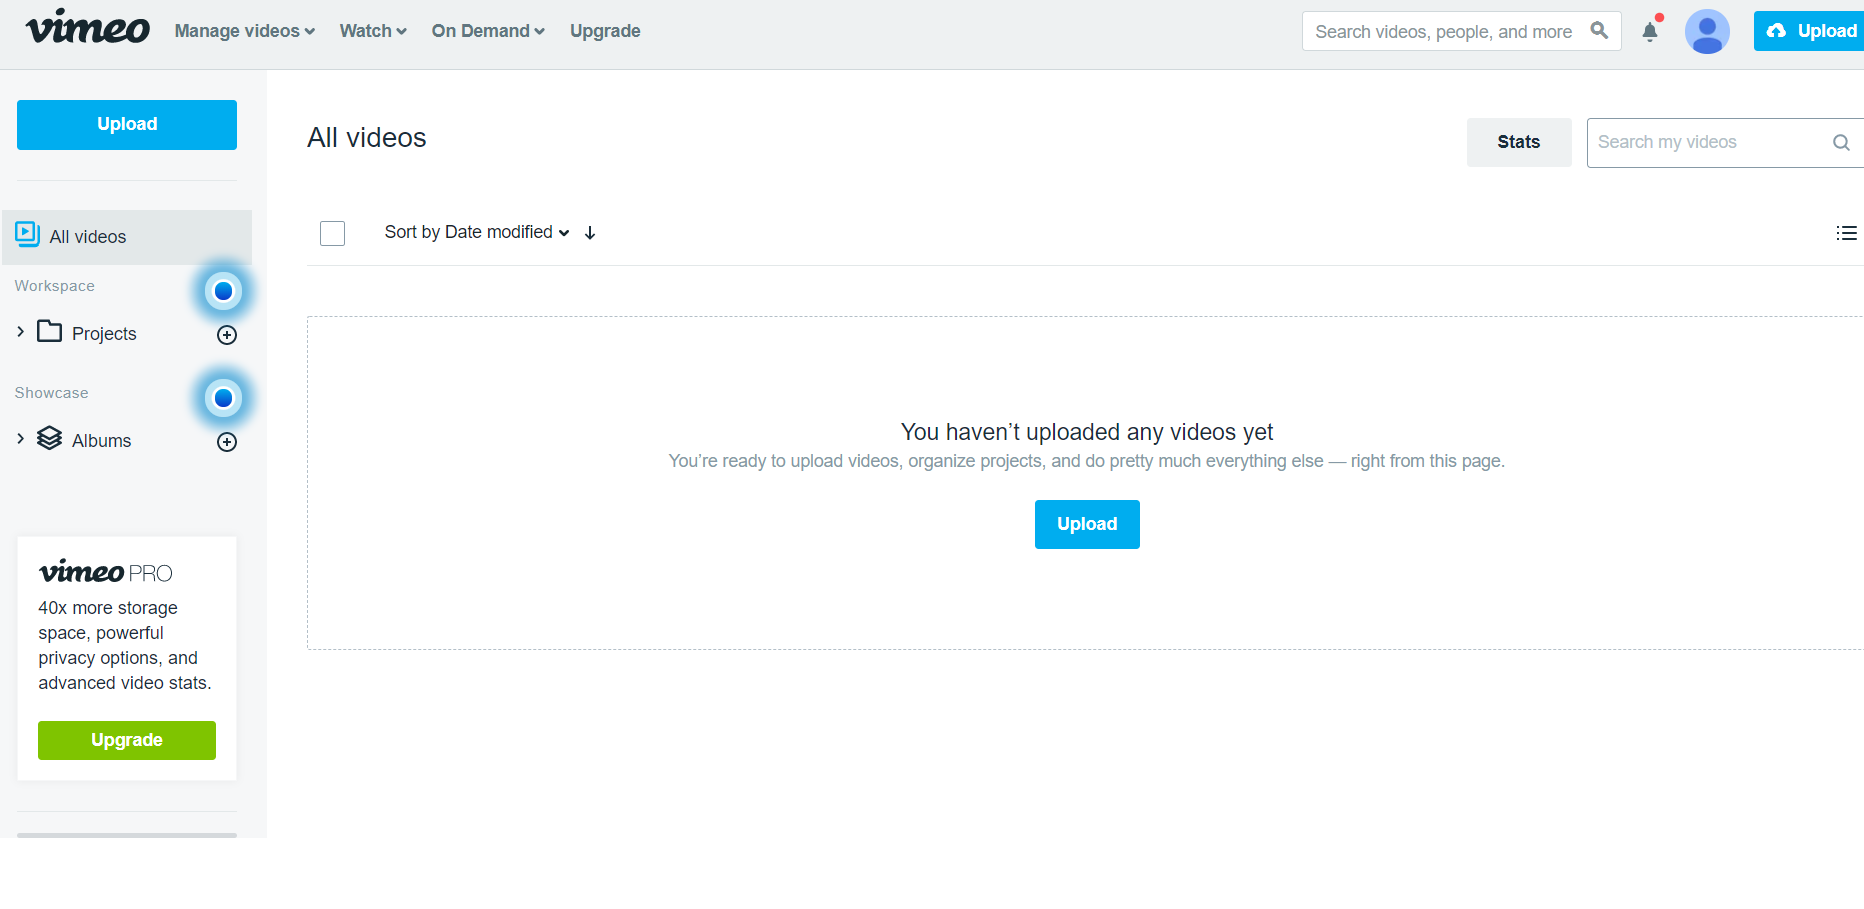
Task: Open the On Demand menu
Action: point(488,31)
